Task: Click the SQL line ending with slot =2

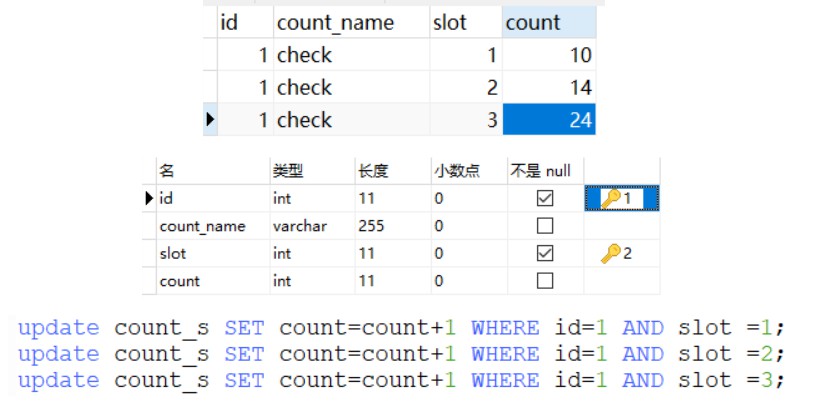Action: pos(402,354)
